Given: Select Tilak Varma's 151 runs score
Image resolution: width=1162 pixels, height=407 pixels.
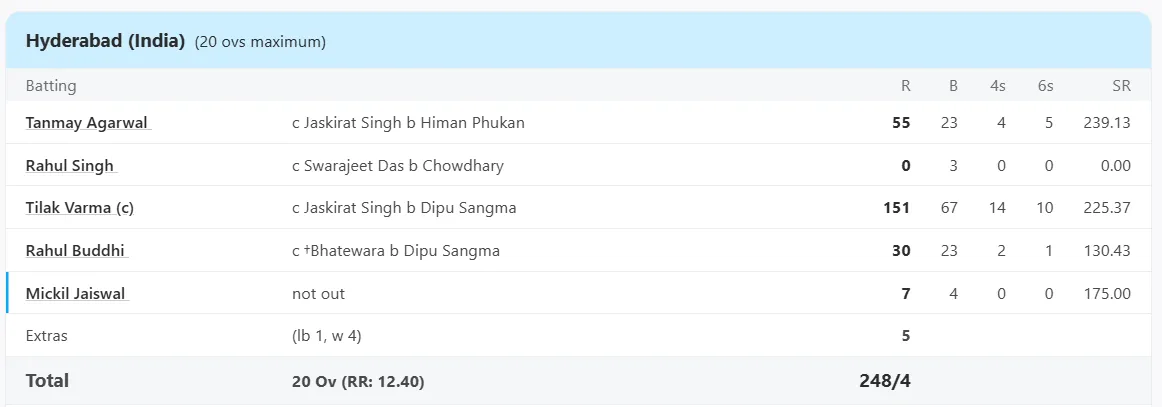Looking at the screenshot, I should [896, 208].
